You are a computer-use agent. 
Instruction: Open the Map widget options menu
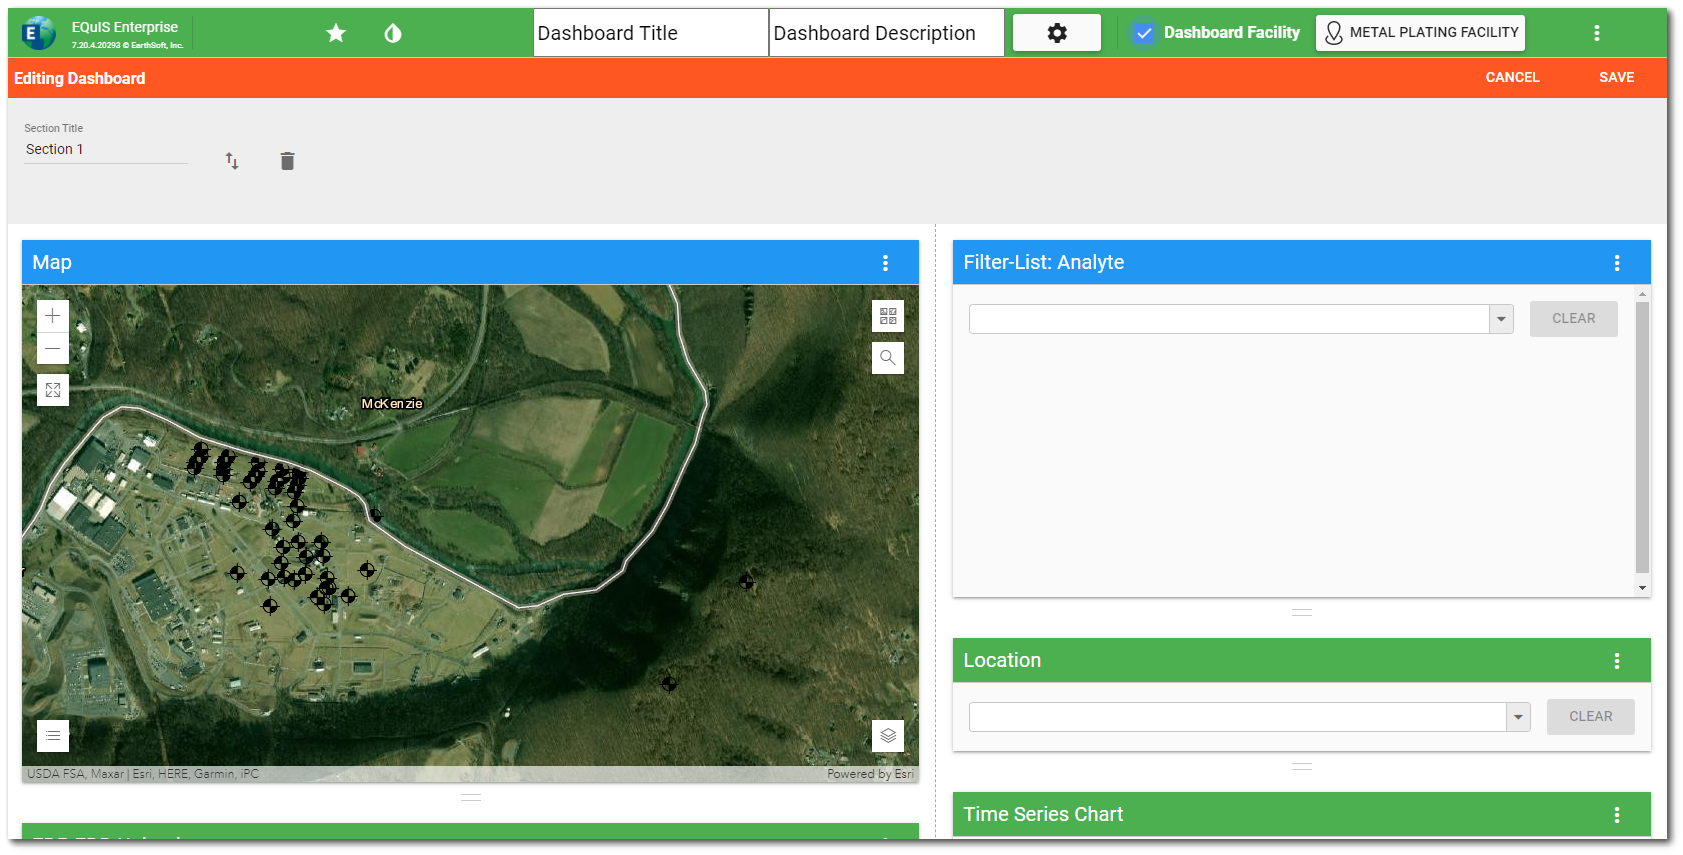(885, 263)
